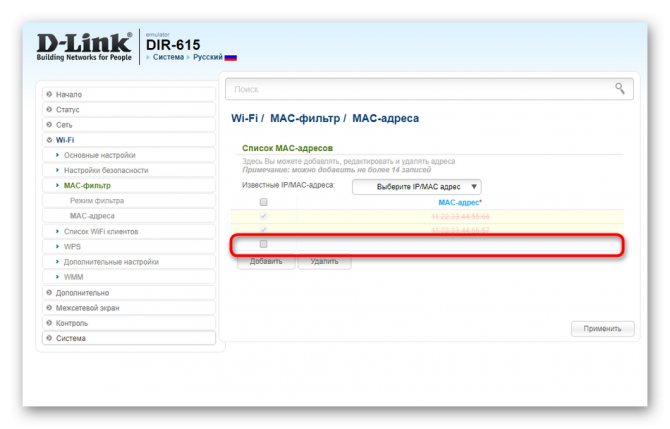Click the MAC-адрес column header
Viewport: 670px width, 429px height.
[x=460, y=203]
